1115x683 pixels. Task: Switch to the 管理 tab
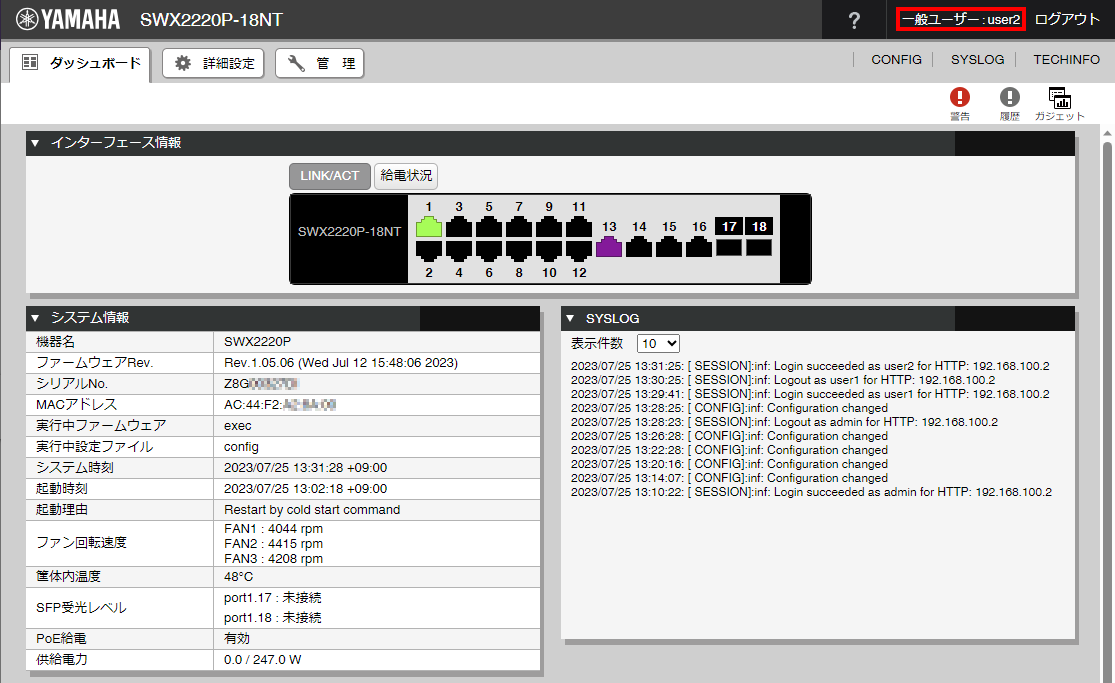coord(320,64)
